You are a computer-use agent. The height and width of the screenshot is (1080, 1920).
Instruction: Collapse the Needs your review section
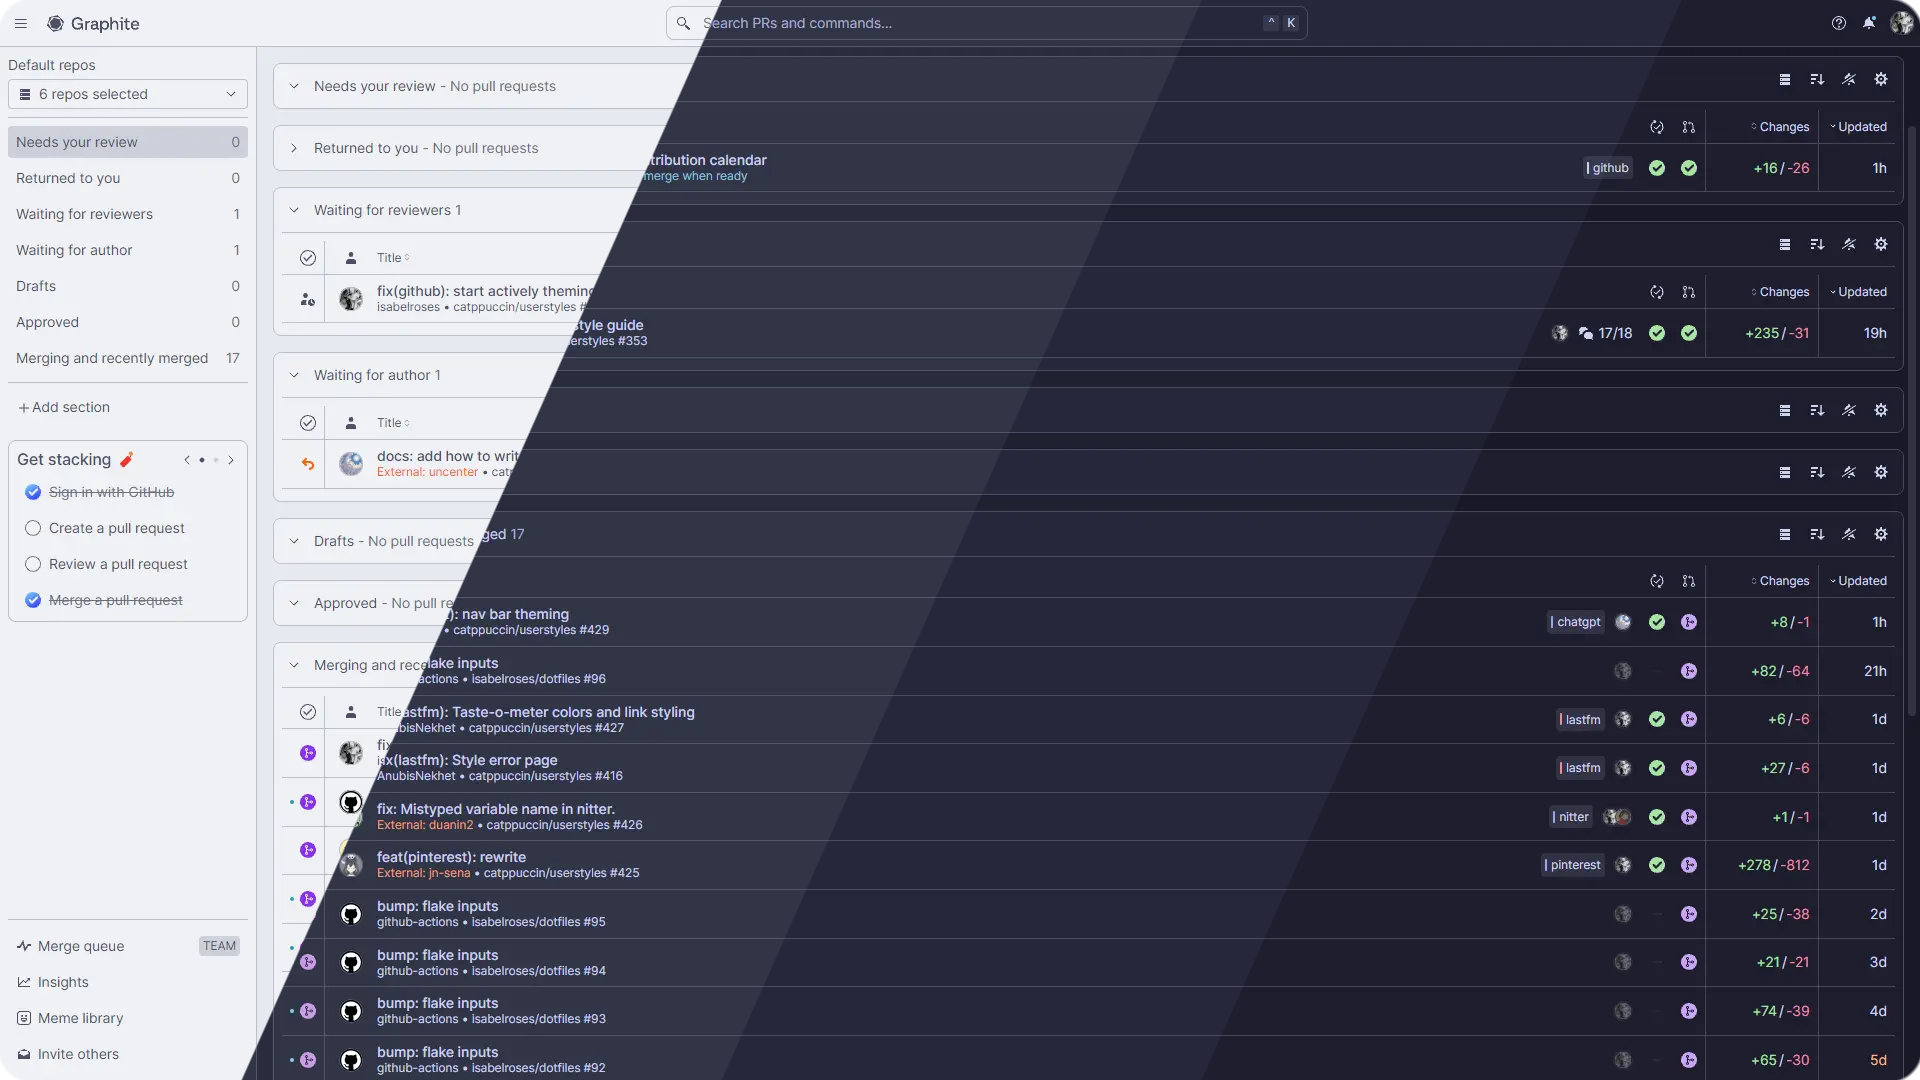coord(294,86)
